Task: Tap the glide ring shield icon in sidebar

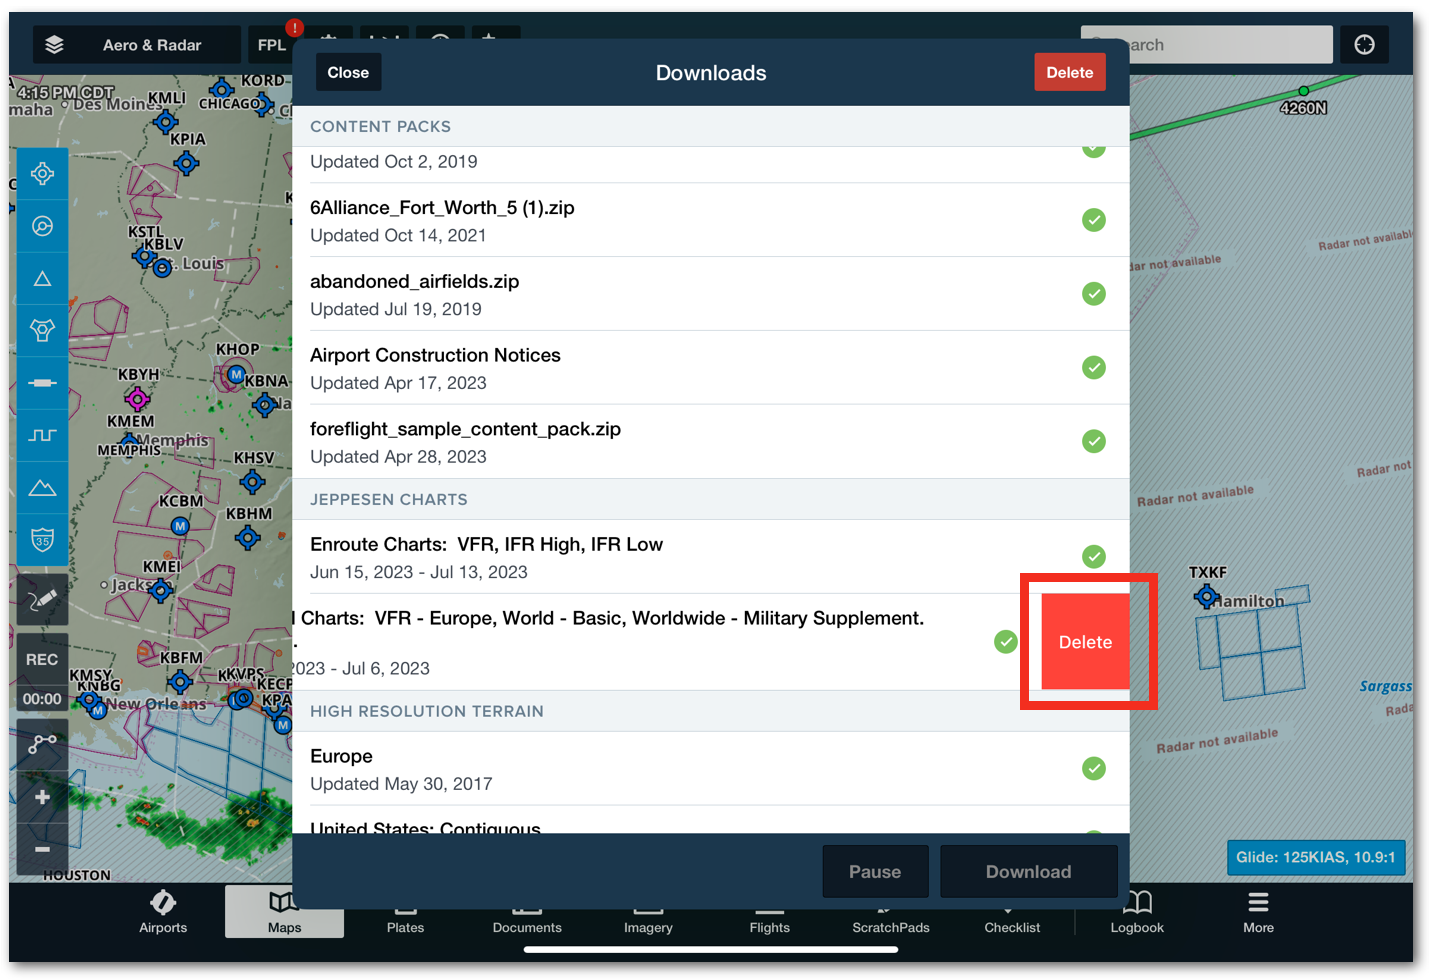Action: pos(42,331)
